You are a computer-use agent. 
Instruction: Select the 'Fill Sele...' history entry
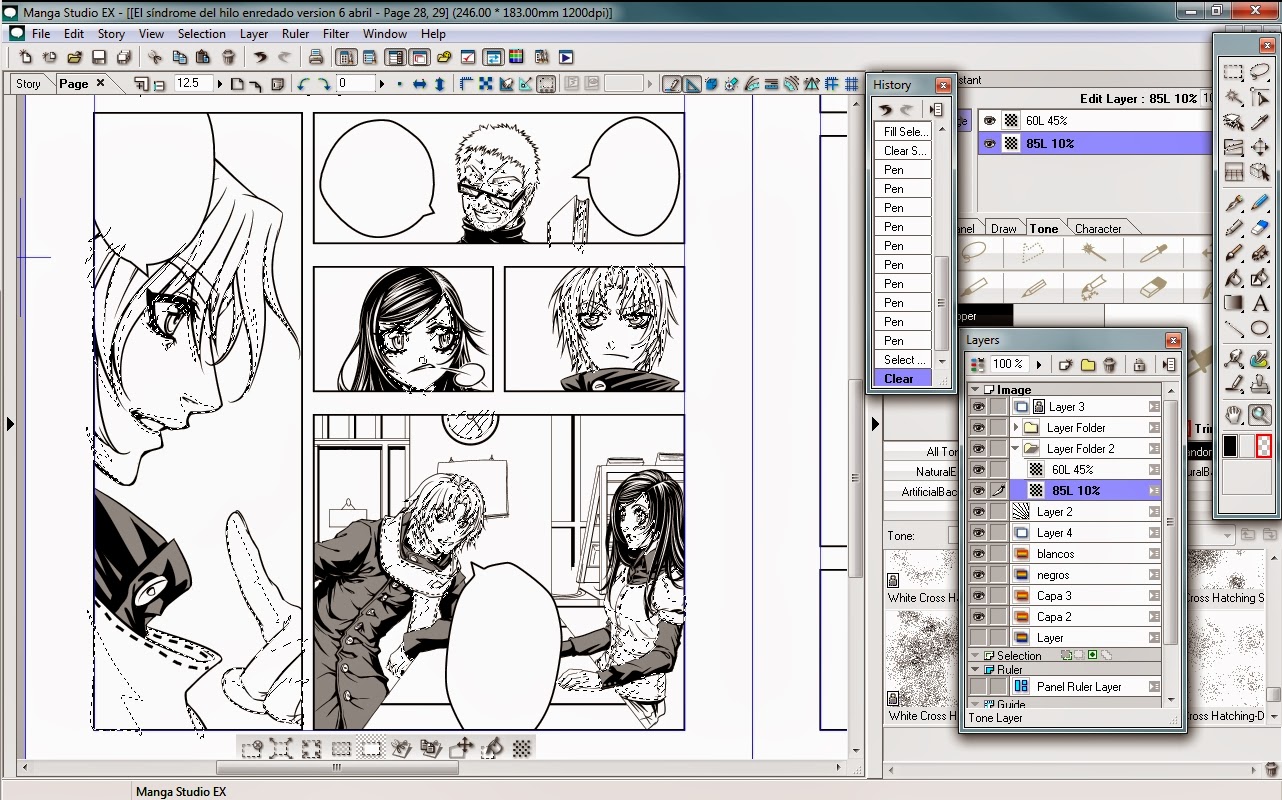[903, 132]
